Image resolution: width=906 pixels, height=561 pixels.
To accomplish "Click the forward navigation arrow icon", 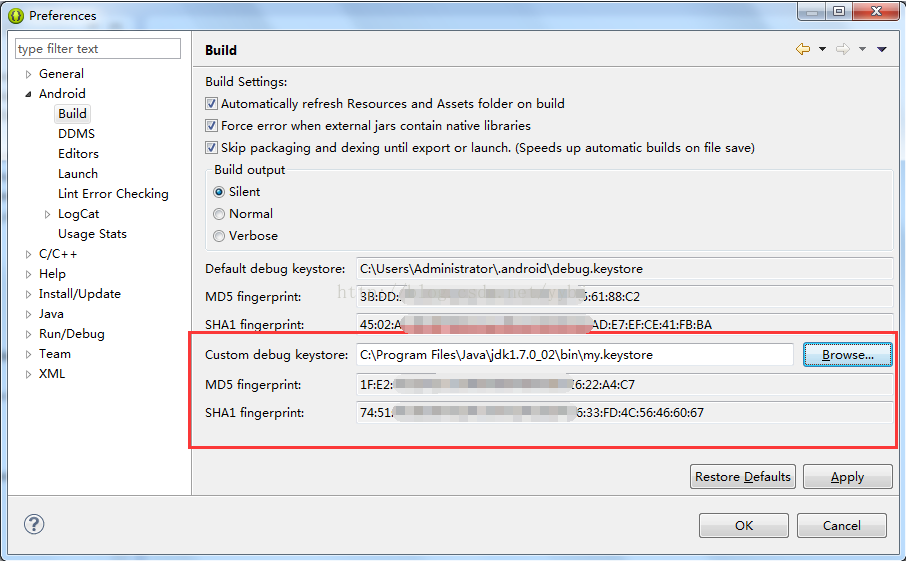I will tap(843, 49).
